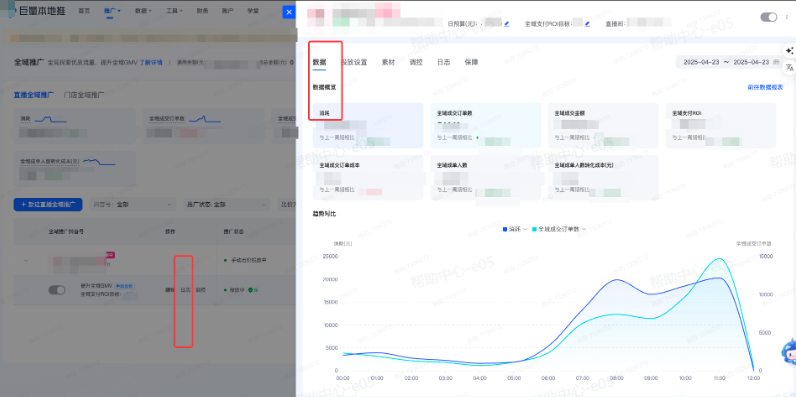Open the three-dot more menu in drawer header

coord(786,17)
